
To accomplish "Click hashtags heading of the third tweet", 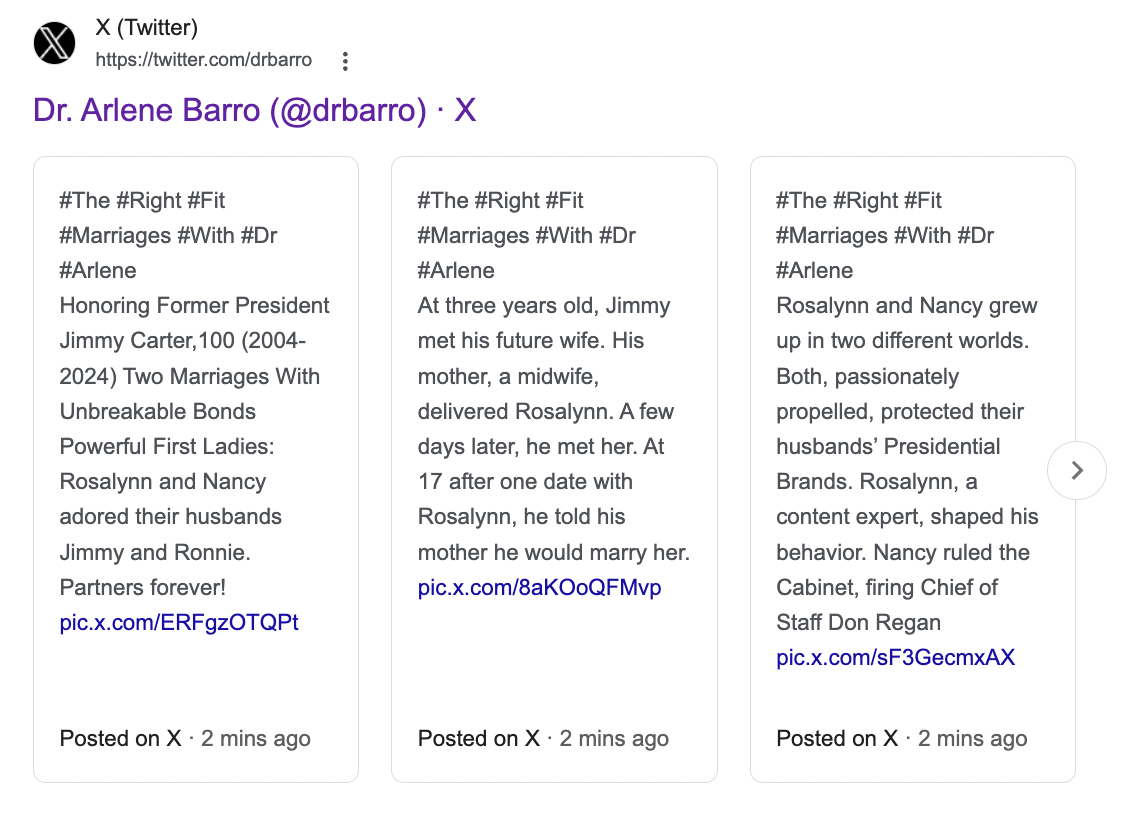I will [x=884, y=235].
